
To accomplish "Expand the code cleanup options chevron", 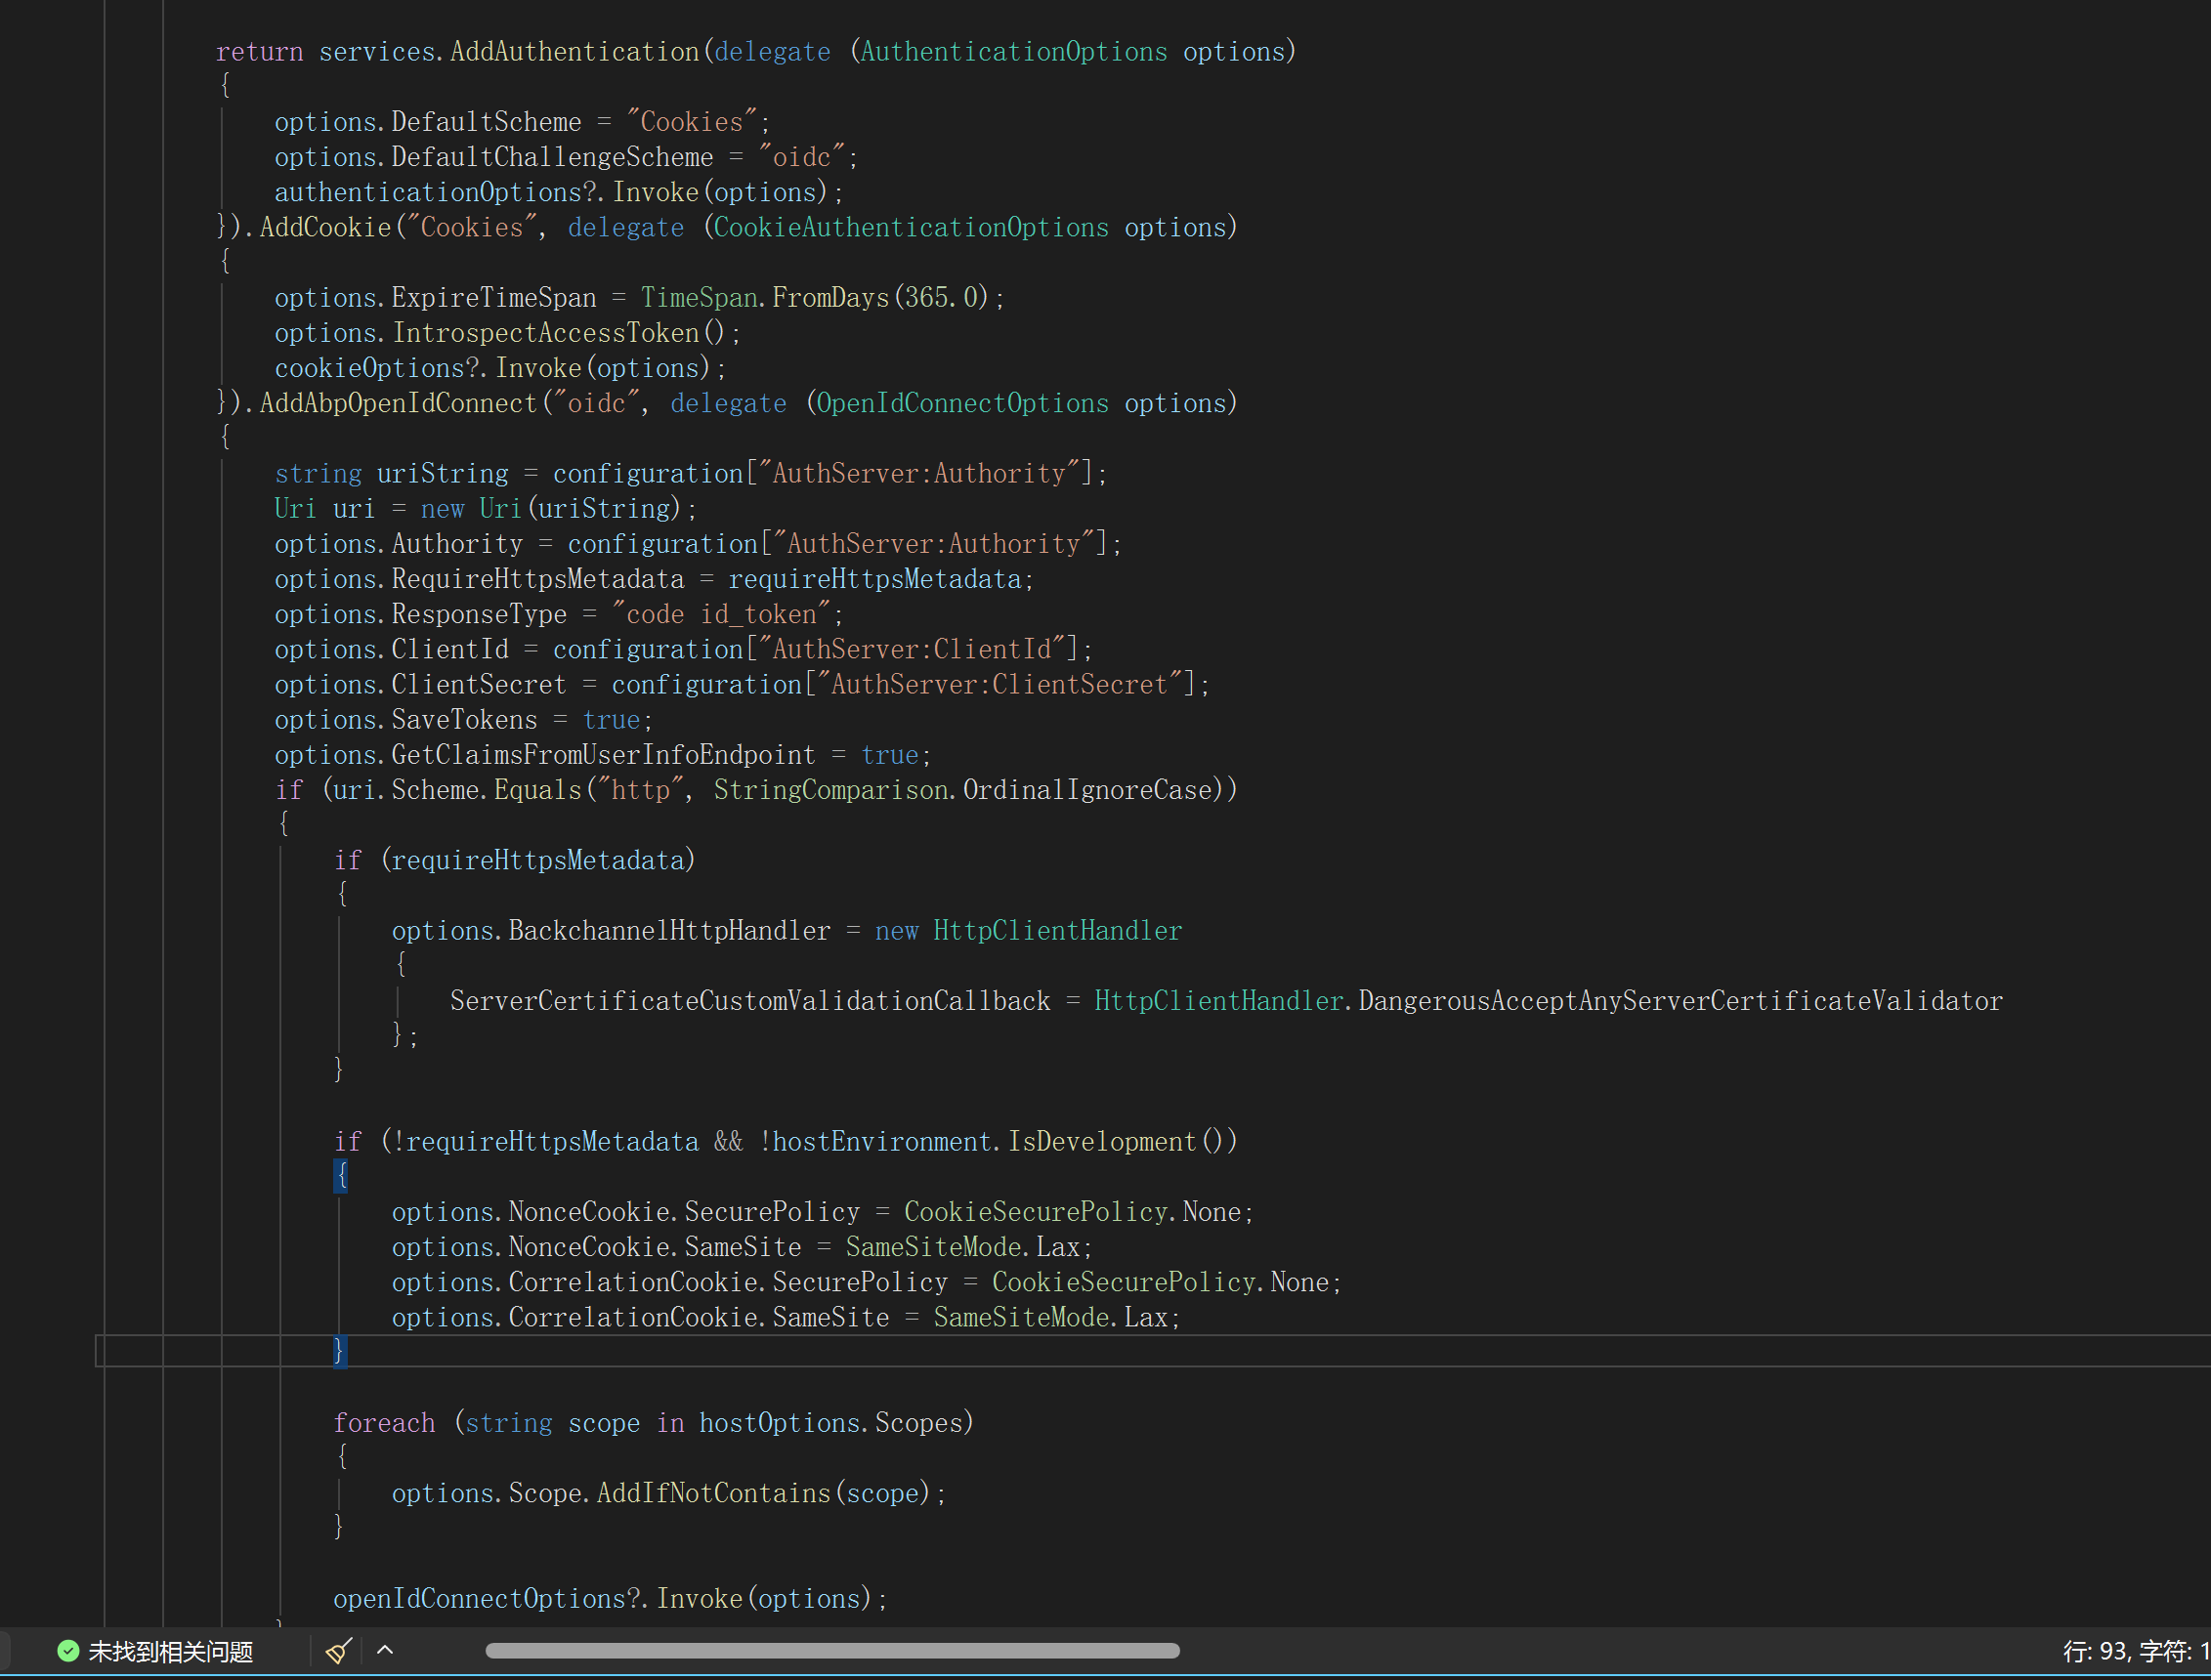I will (x=385, y=1650).
